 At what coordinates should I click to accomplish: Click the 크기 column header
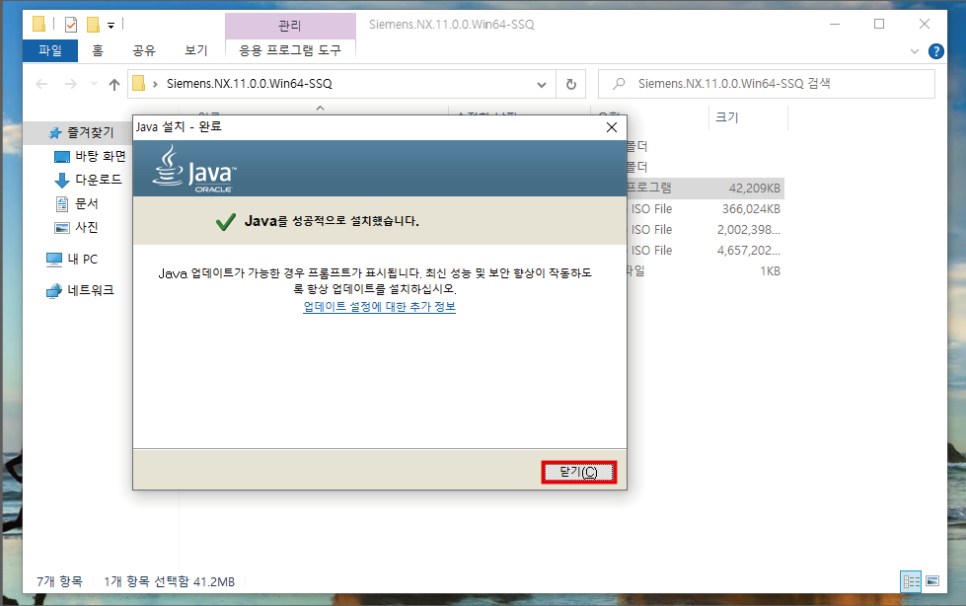pyautogui.click(x=726, y=117)
